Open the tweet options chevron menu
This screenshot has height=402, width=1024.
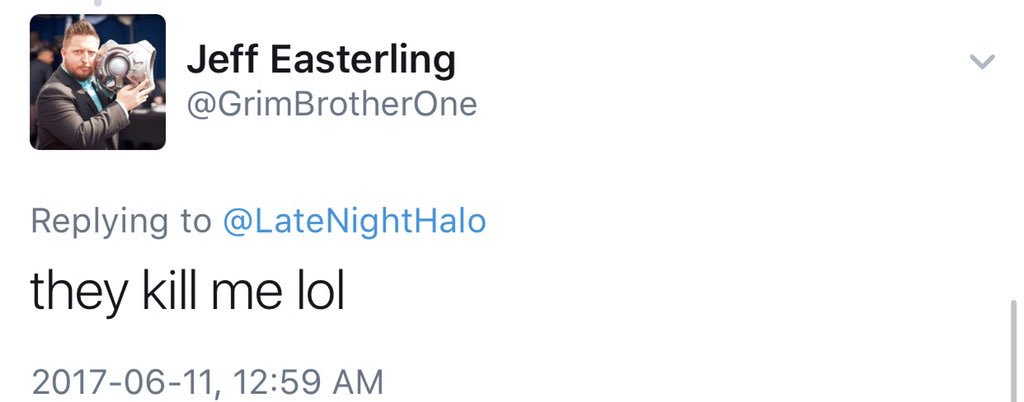pyautogui.click(x=982, y=62)
